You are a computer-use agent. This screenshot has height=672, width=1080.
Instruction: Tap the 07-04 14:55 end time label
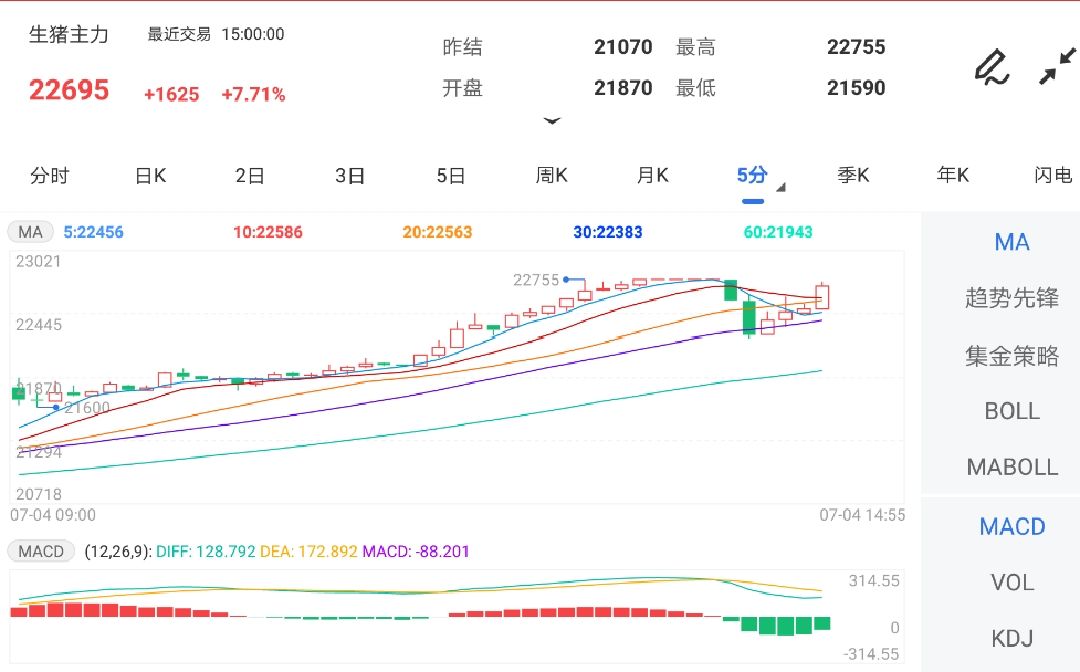(x=862, y=515)
